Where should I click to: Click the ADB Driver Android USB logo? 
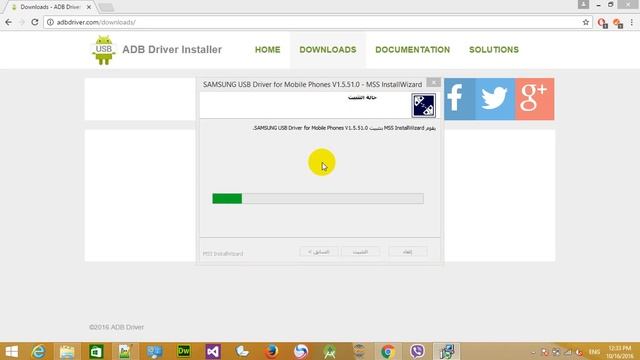[103, 50]
